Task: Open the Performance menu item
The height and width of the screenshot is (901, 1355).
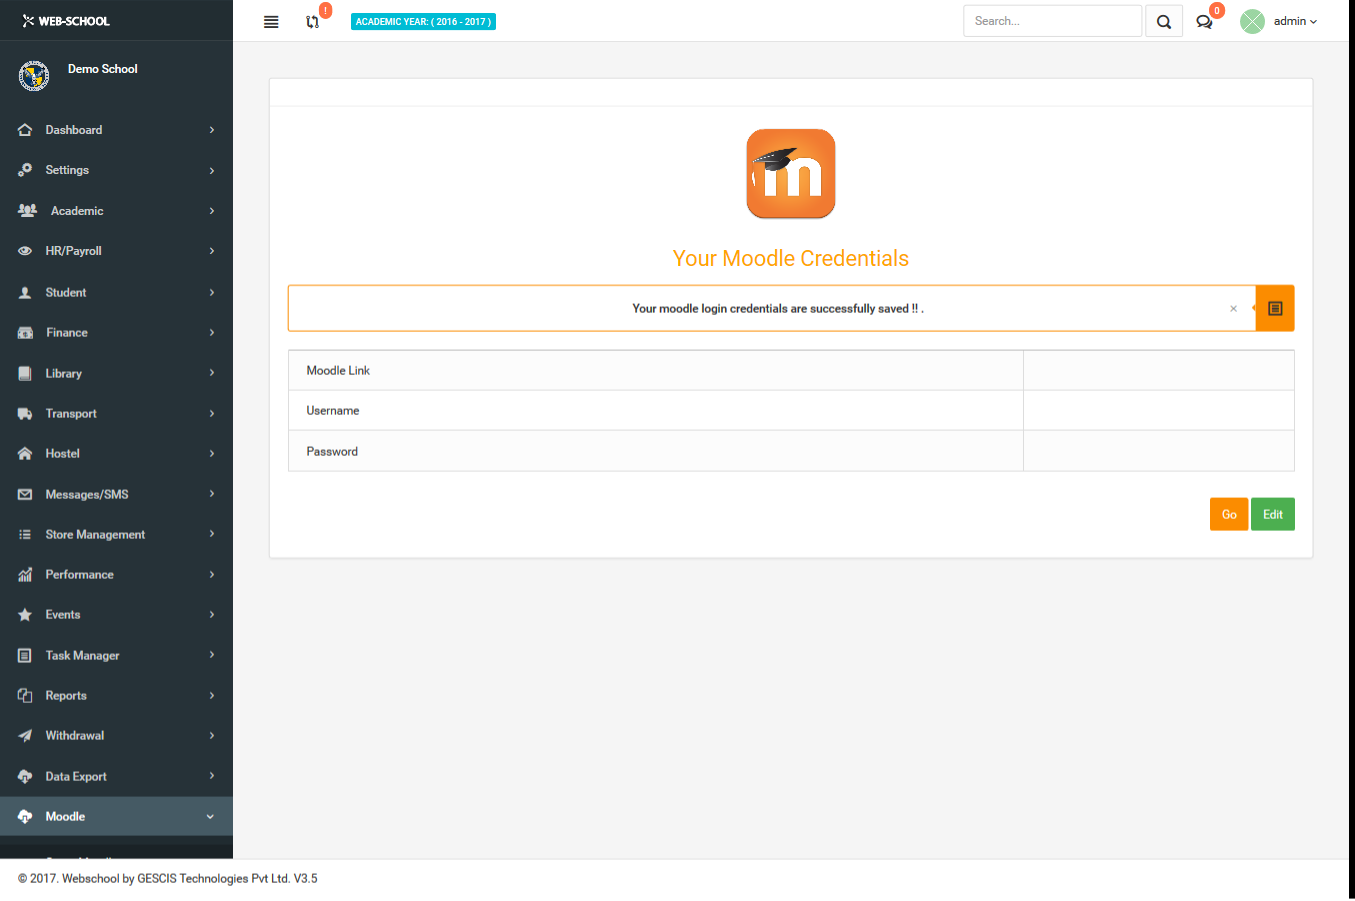Action: [x=116, y=575]
